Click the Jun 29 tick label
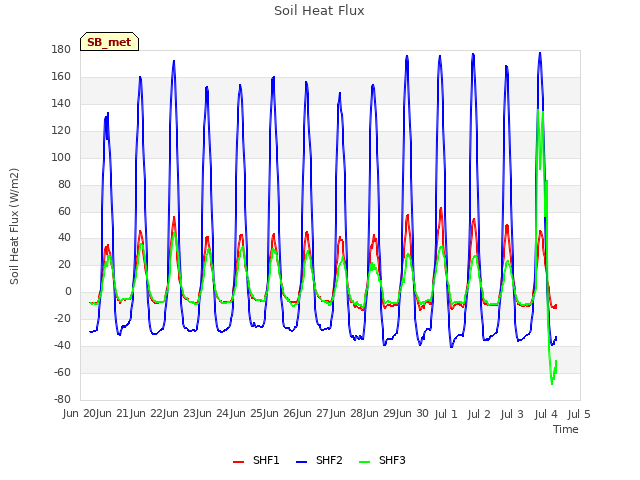Image resolution: width=640 pixels, height=480 pixels. pos(379,414)
